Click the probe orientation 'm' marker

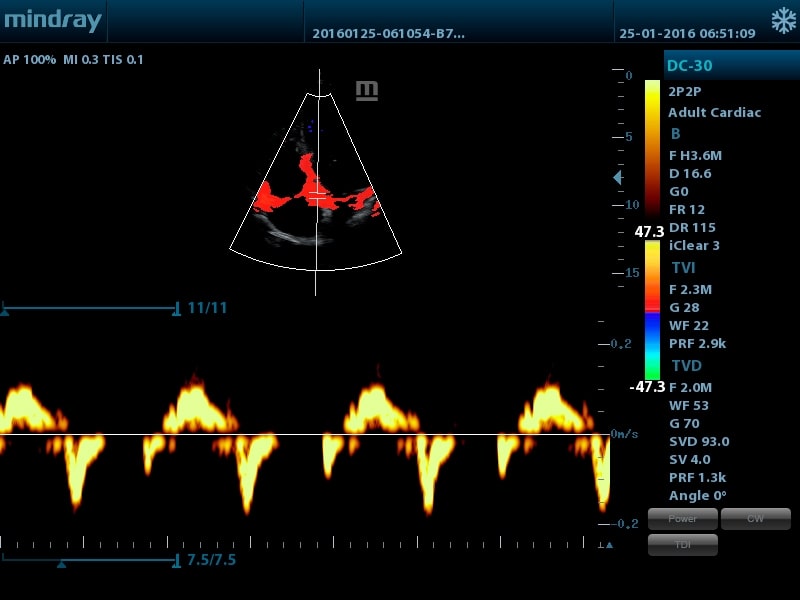click(x=367, y=91)
